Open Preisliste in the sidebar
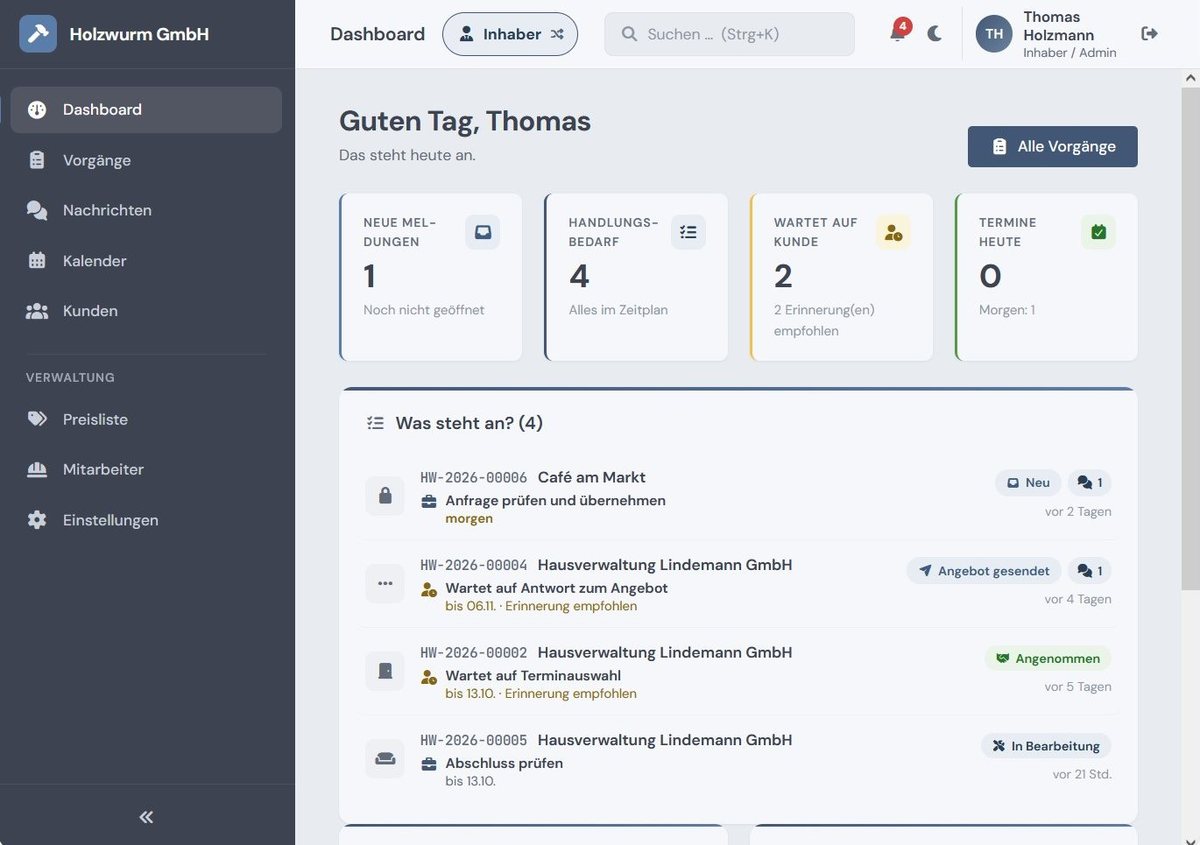Viewport: 1200px width, 845px height. point(146,419)
